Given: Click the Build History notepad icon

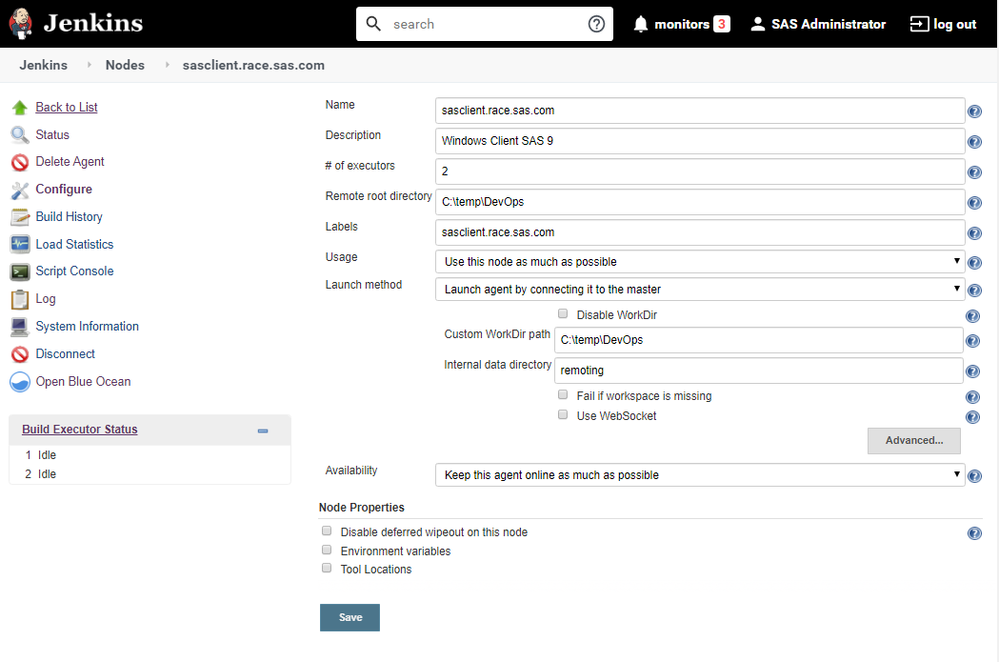Looking at the screenshot, I should (19, 217).
